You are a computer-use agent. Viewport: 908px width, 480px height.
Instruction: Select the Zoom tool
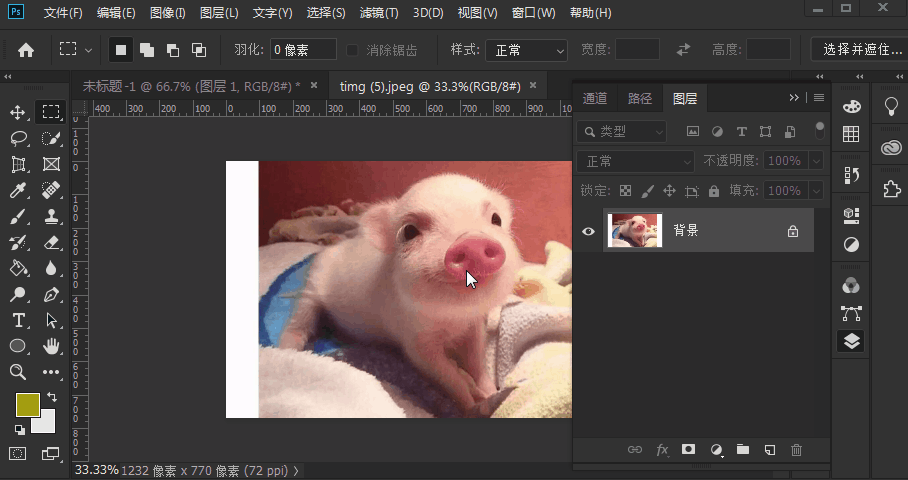click(x=19, y=372)
